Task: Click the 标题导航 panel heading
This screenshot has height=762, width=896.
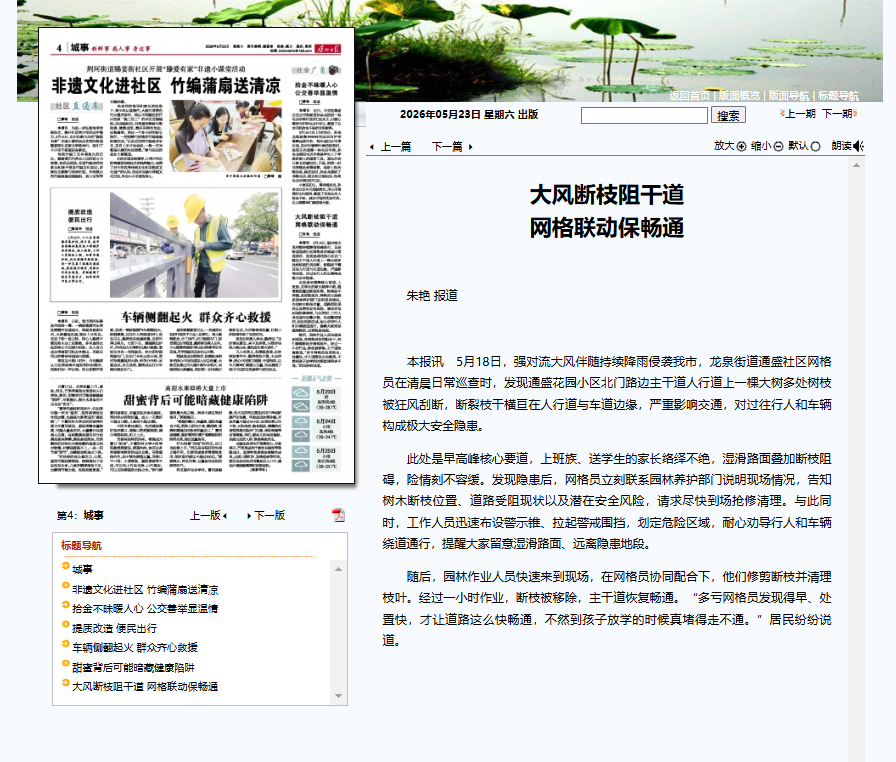Action: pyautogui.click(x=81, y=546)
